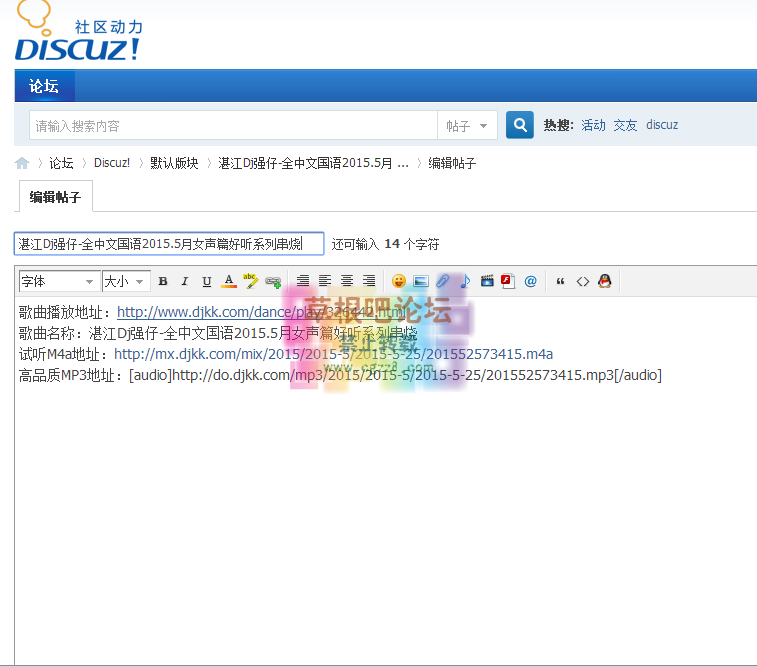Insert Flash with the red Flash icon
This screenshot has height=667, width=757.
508,281
